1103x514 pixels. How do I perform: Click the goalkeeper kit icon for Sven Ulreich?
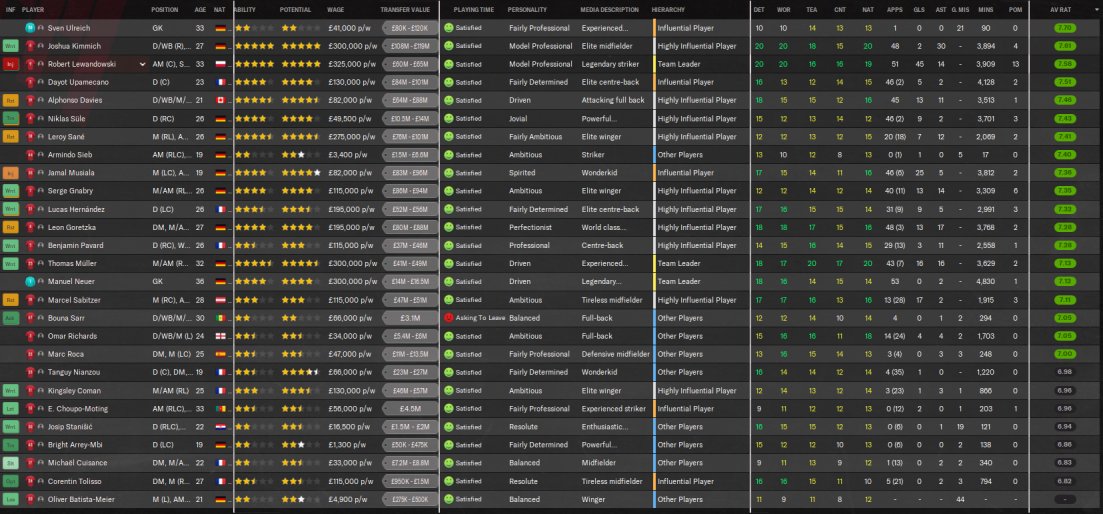(x=30, y=27)
